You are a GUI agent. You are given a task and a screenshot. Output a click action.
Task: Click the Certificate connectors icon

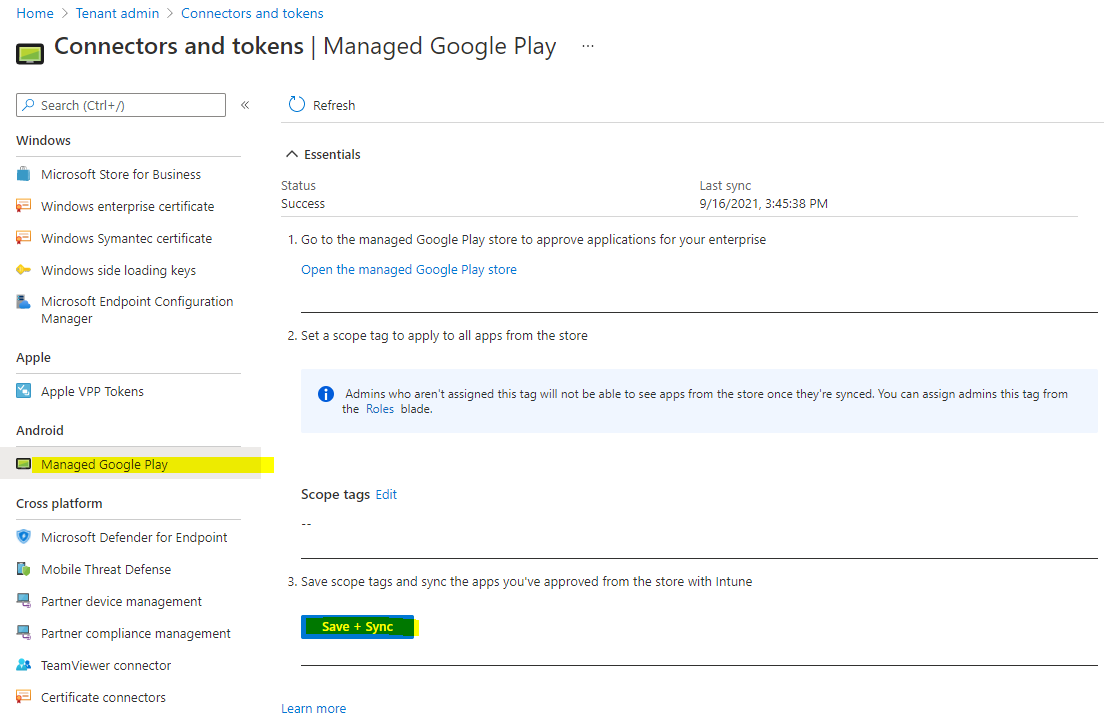coord(23,696)
